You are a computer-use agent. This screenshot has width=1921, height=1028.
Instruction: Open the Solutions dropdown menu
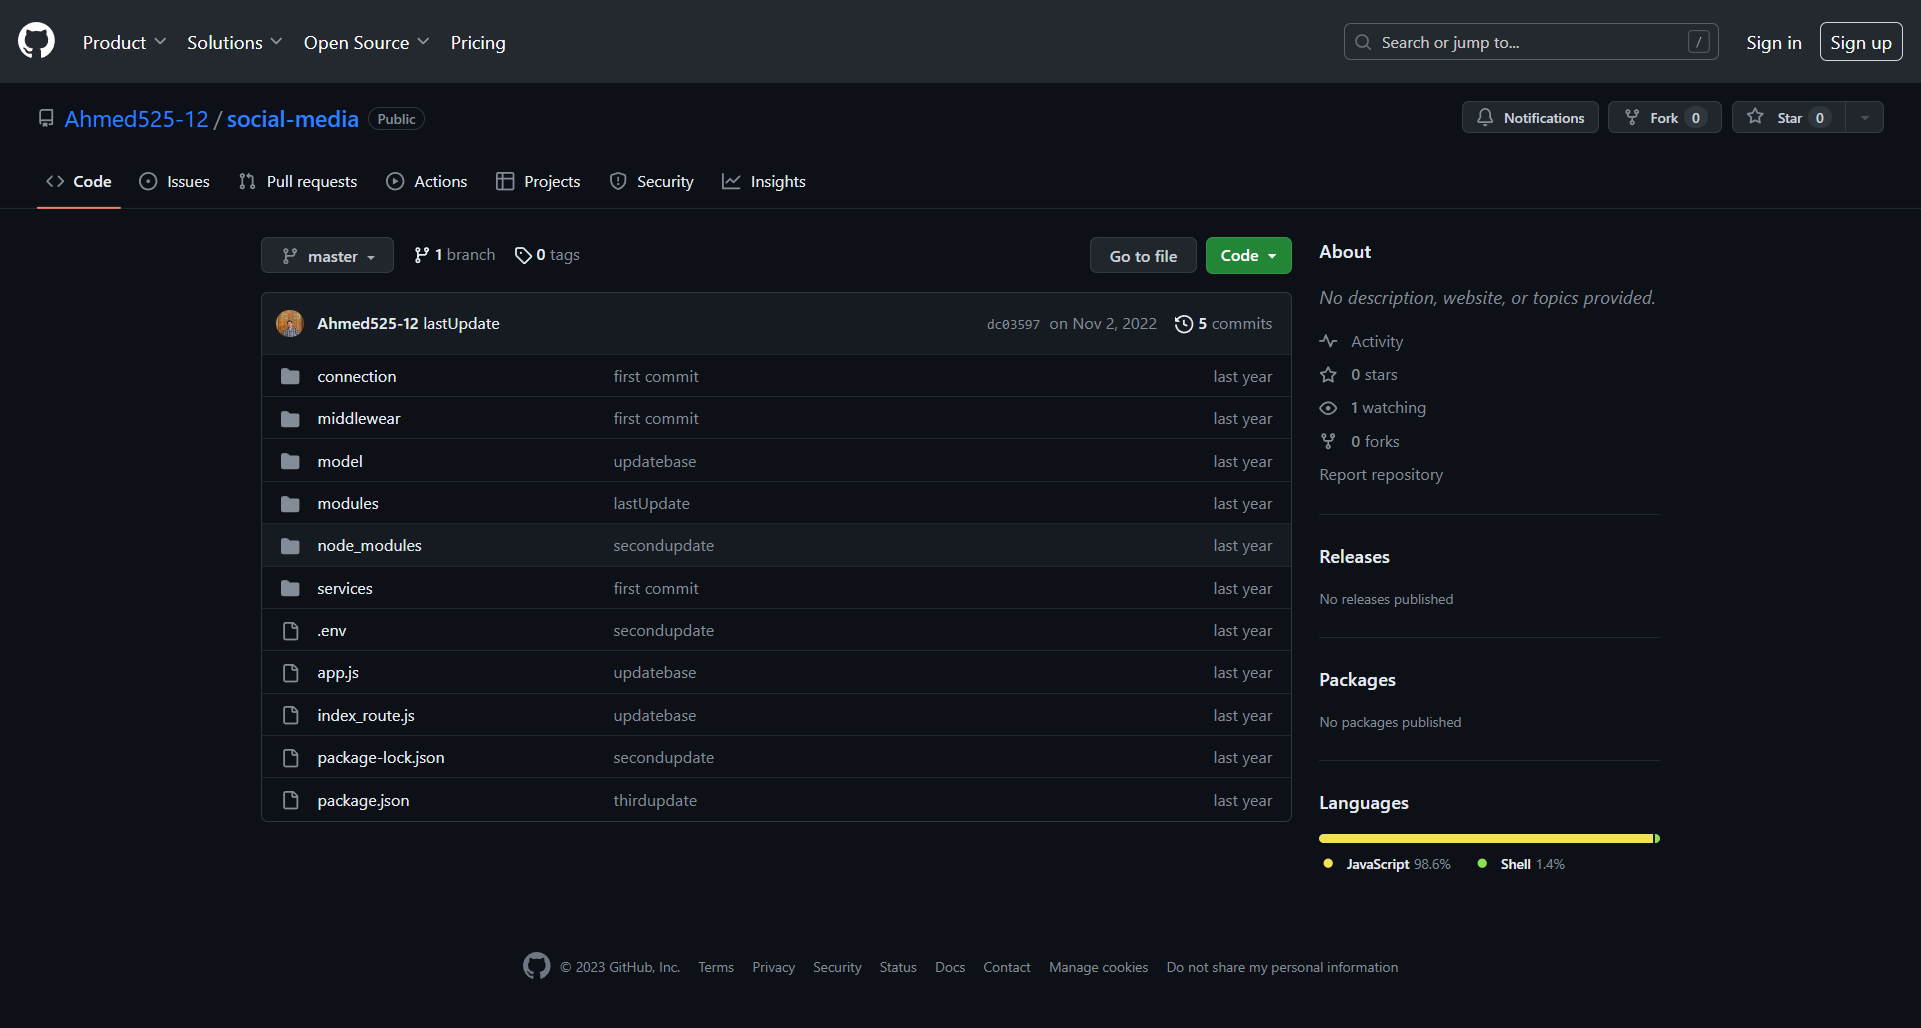[235, 42]
